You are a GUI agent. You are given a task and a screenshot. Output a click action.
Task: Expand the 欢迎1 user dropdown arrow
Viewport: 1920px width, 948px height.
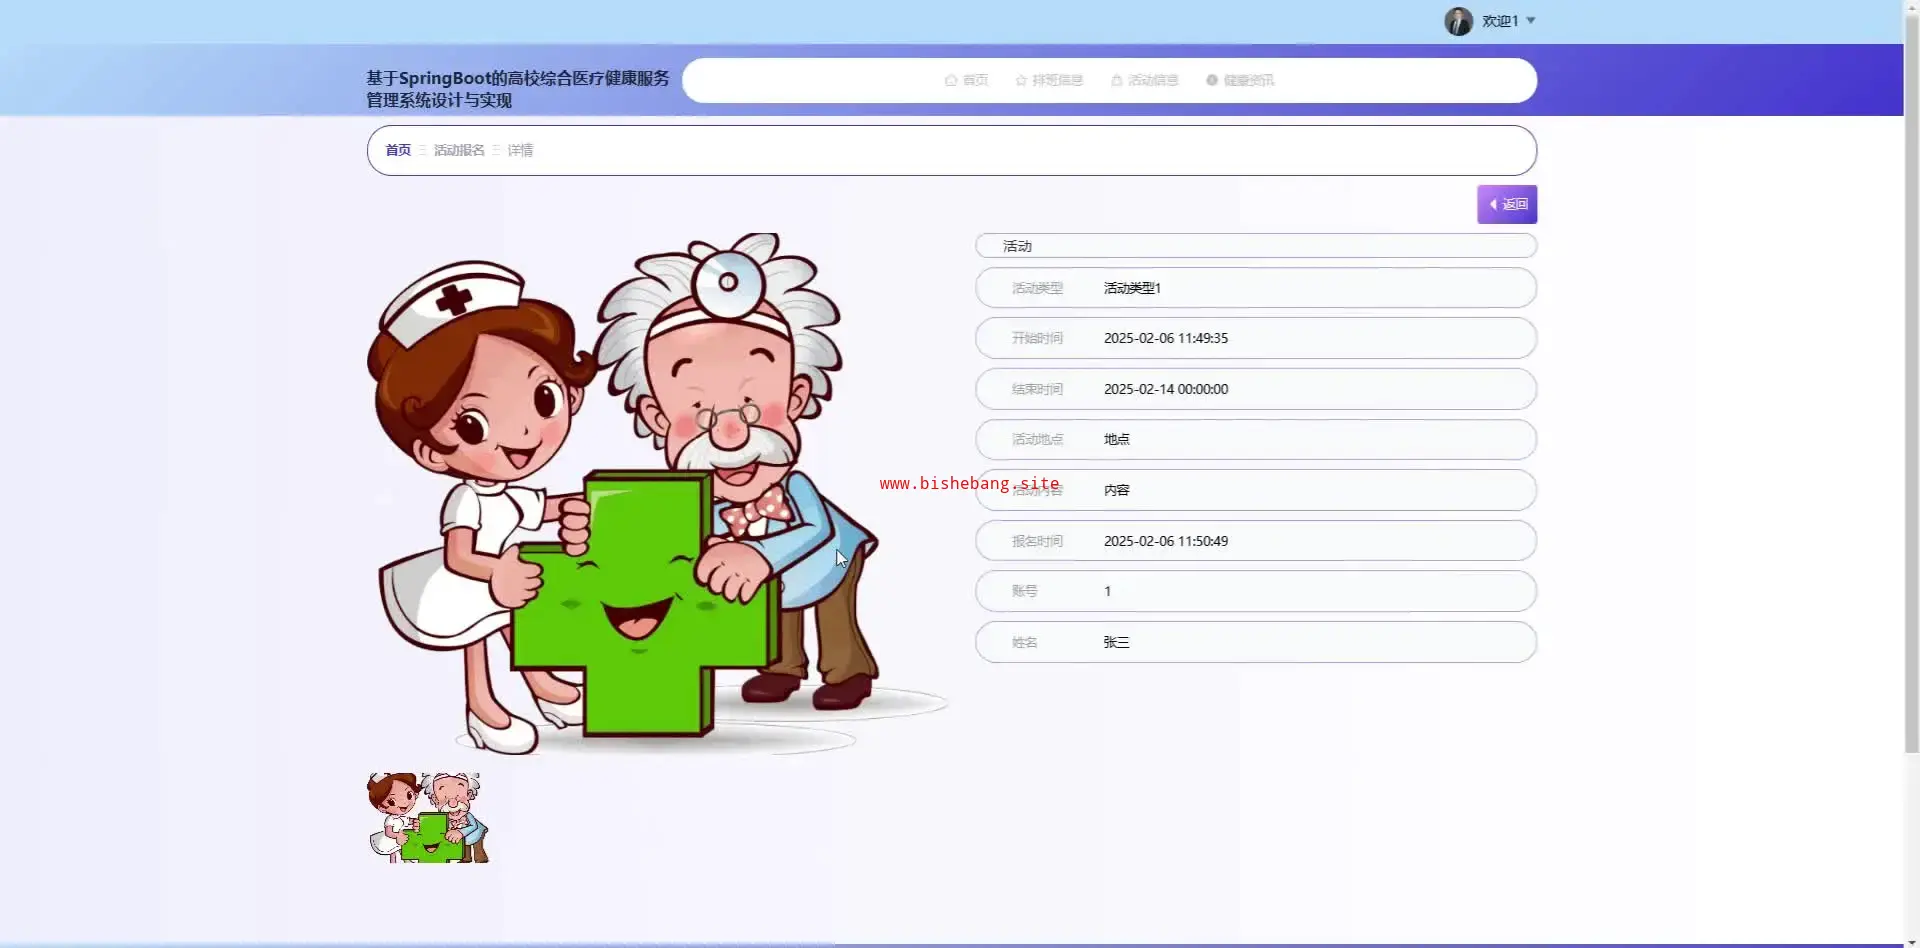click(1530, 21)
